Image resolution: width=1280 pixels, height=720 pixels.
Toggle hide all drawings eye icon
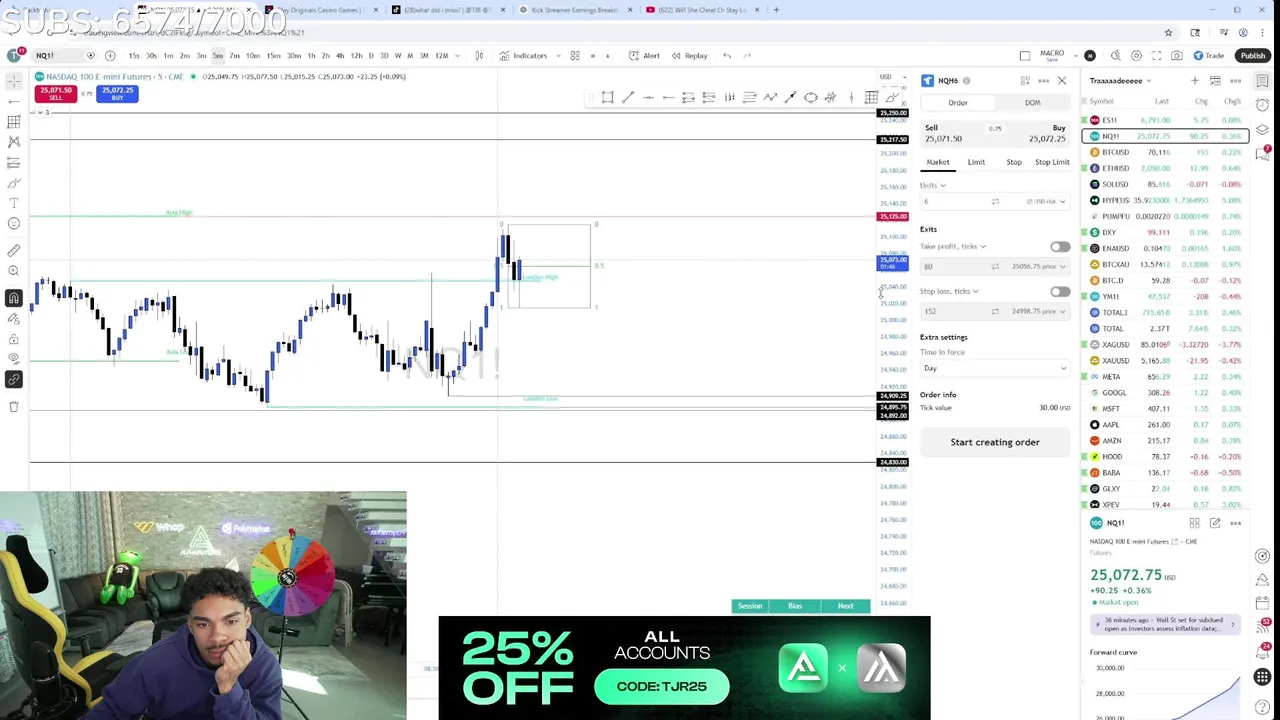coord(14,359)
